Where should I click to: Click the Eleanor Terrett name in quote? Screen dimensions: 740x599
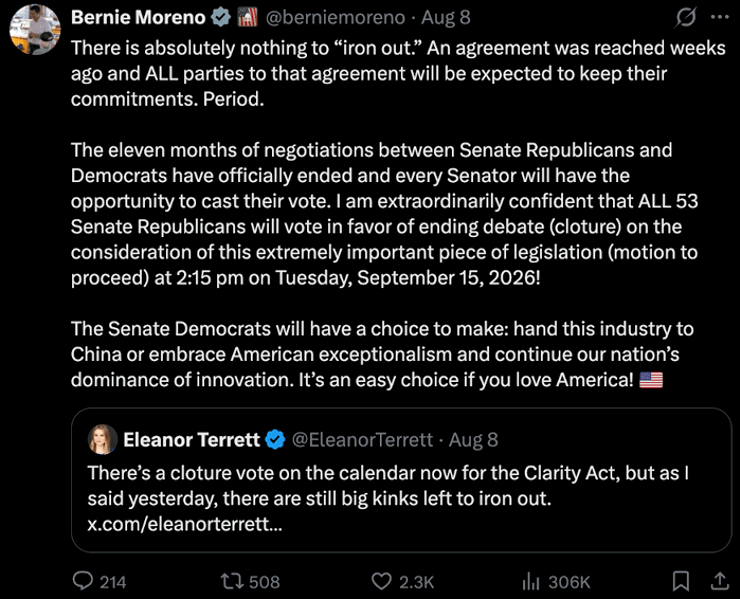(x=191, y=440)
